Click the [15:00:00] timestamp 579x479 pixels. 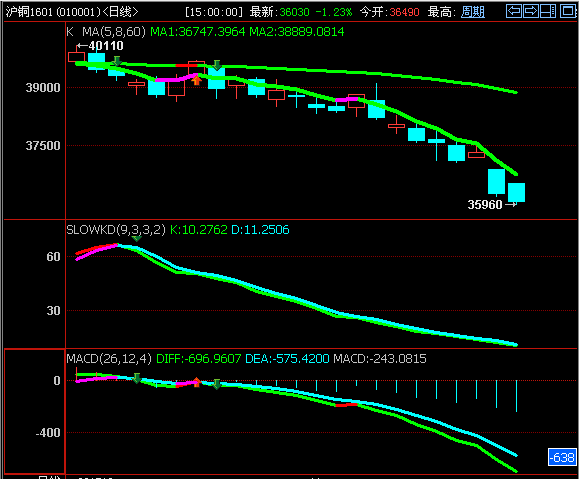[x=214, y=12]
